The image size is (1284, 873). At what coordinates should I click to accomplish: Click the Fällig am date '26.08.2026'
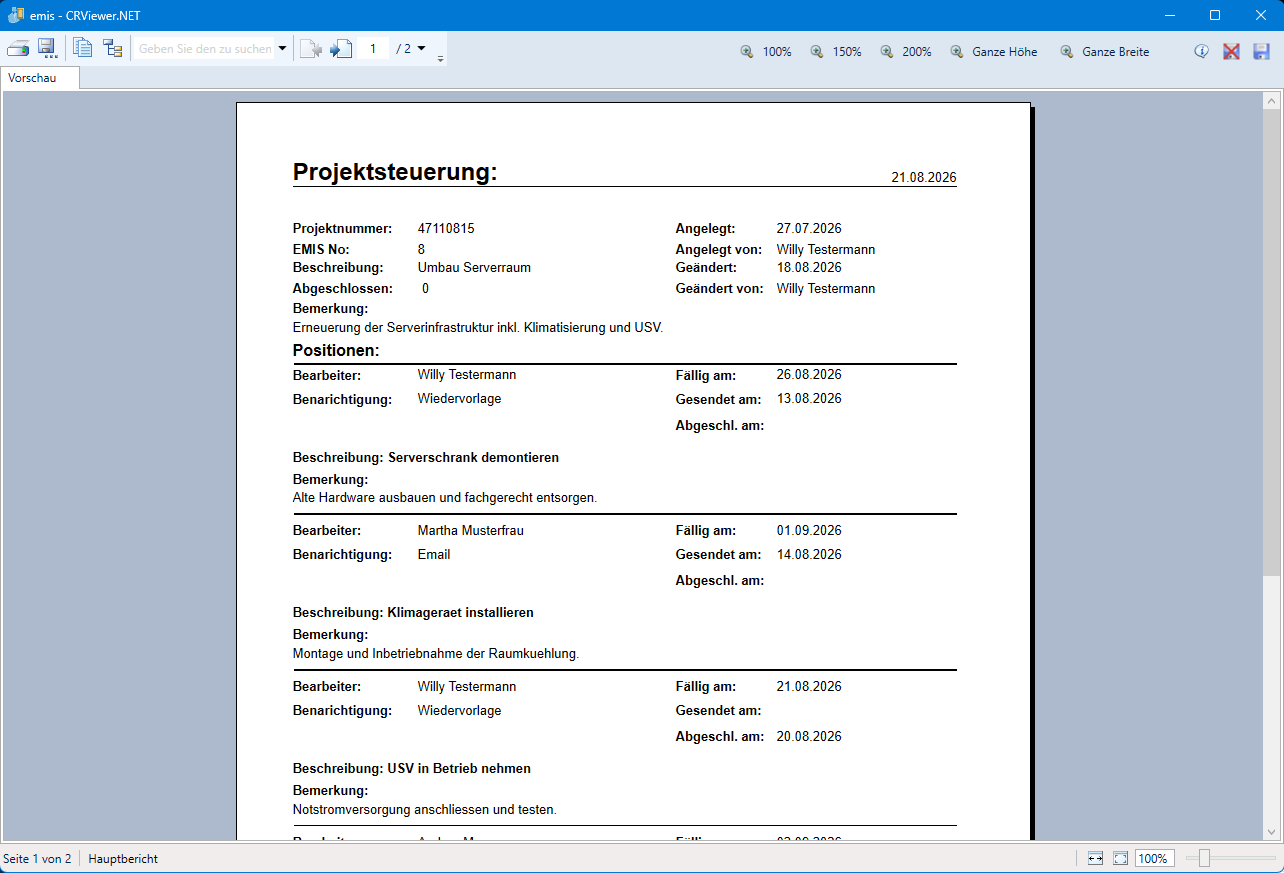coord(809,374)
